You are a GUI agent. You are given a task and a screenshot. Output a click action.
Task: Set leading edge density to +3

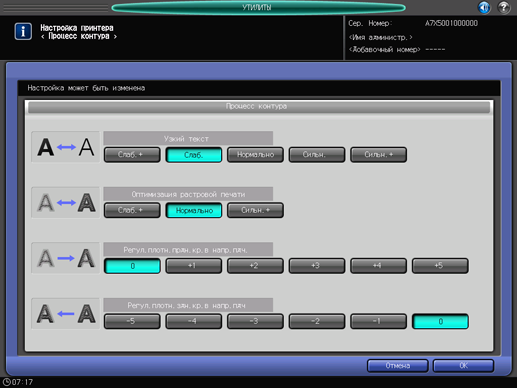click(x=317, y=266)
